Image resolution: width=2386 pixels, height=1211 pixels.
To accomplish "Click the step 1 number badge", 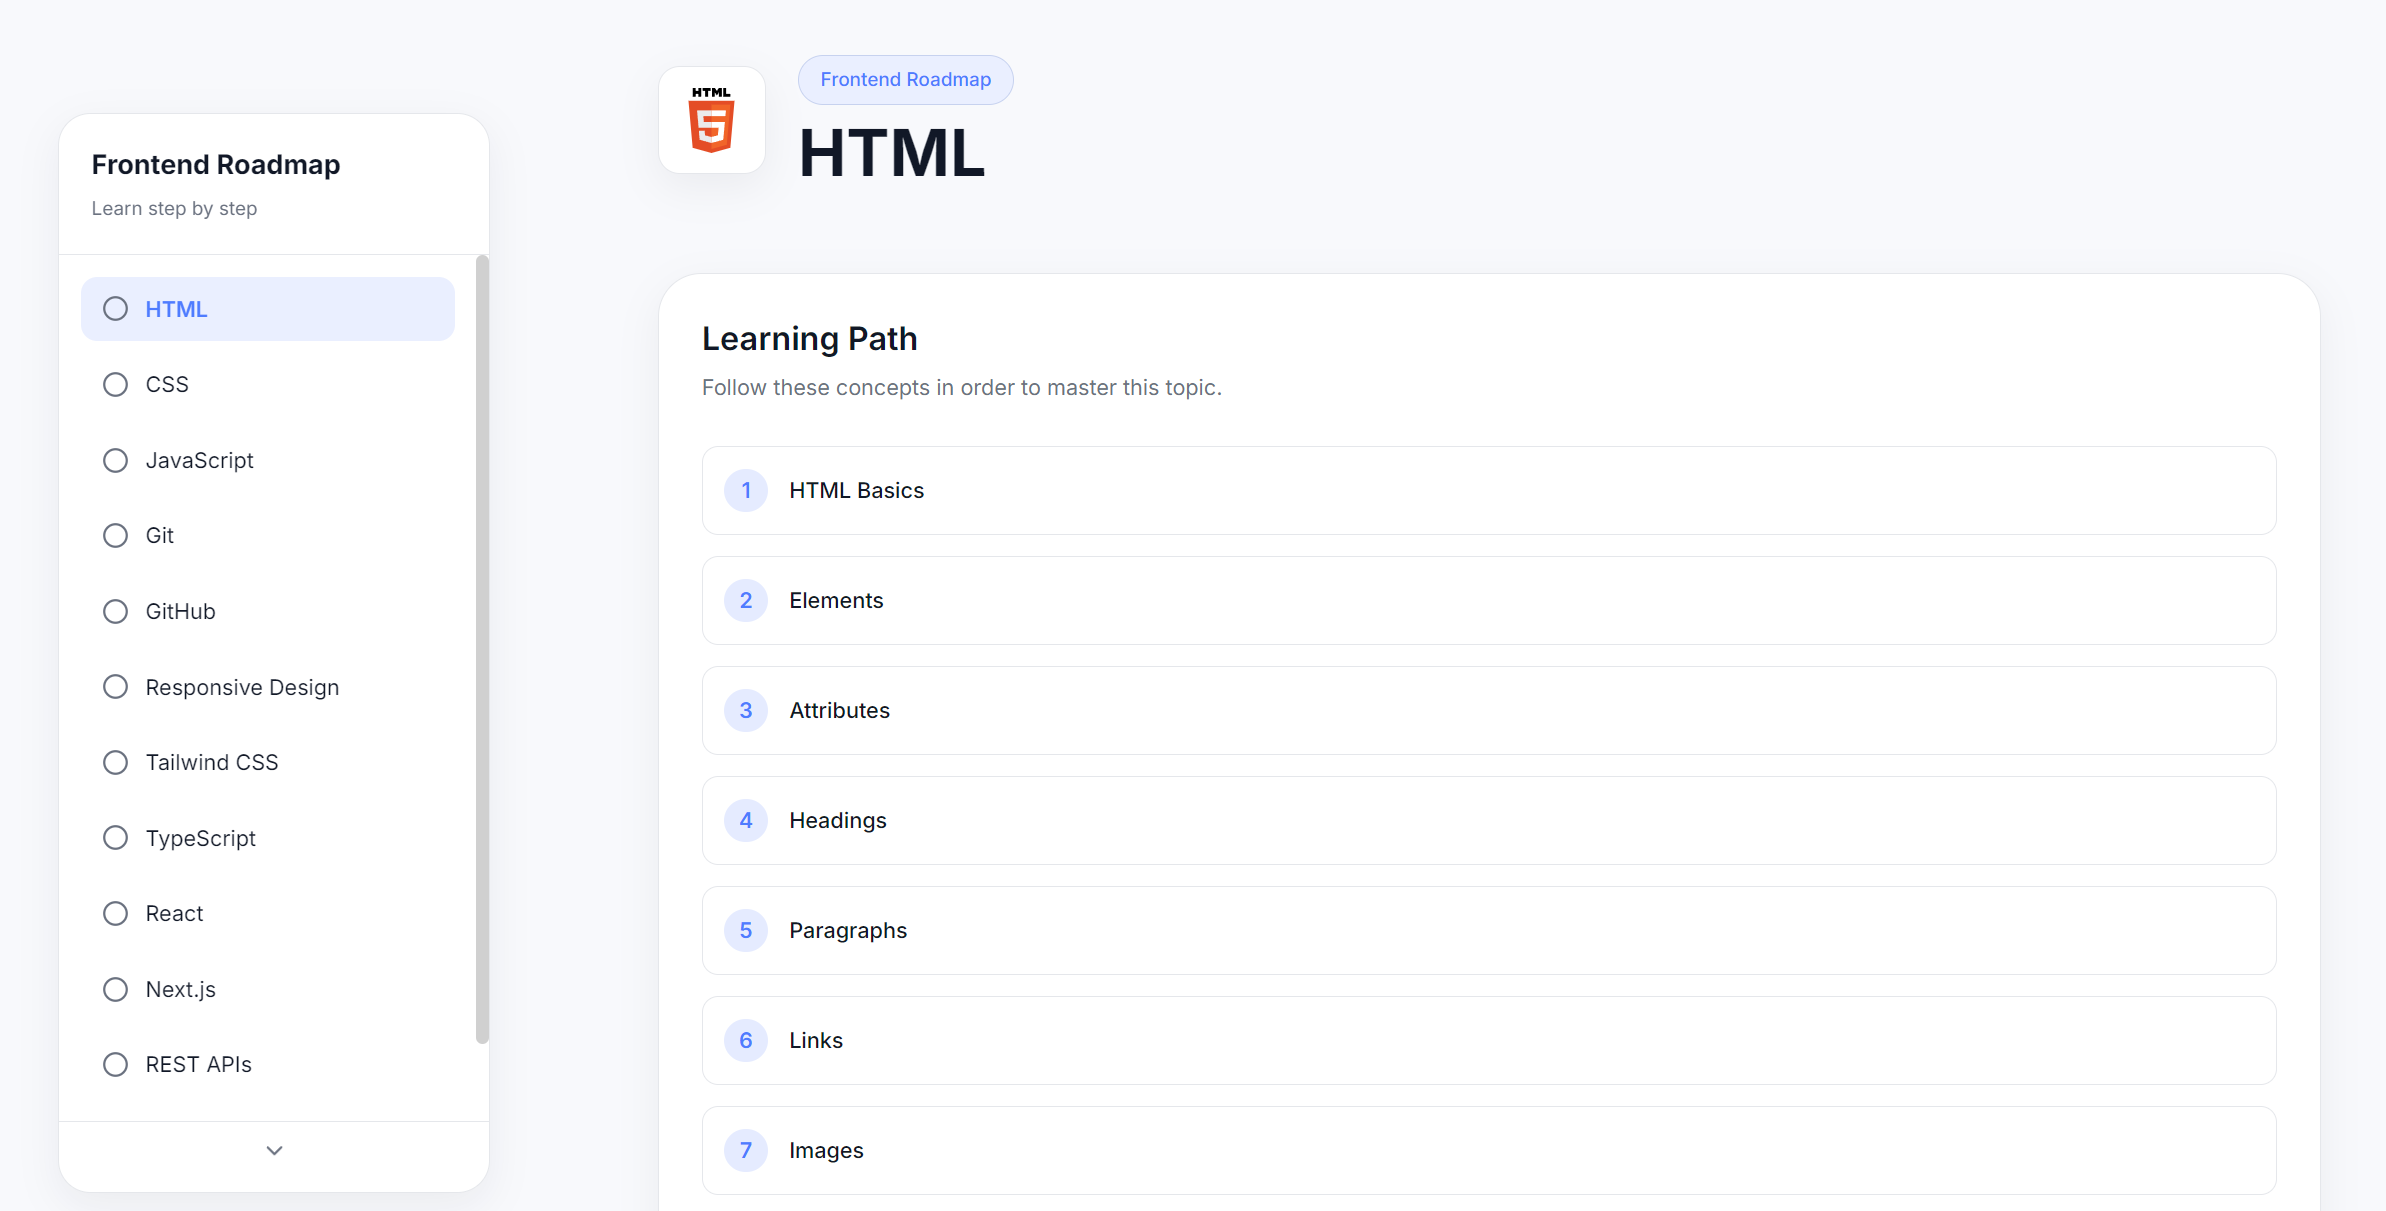I will [x=746, y=491].
